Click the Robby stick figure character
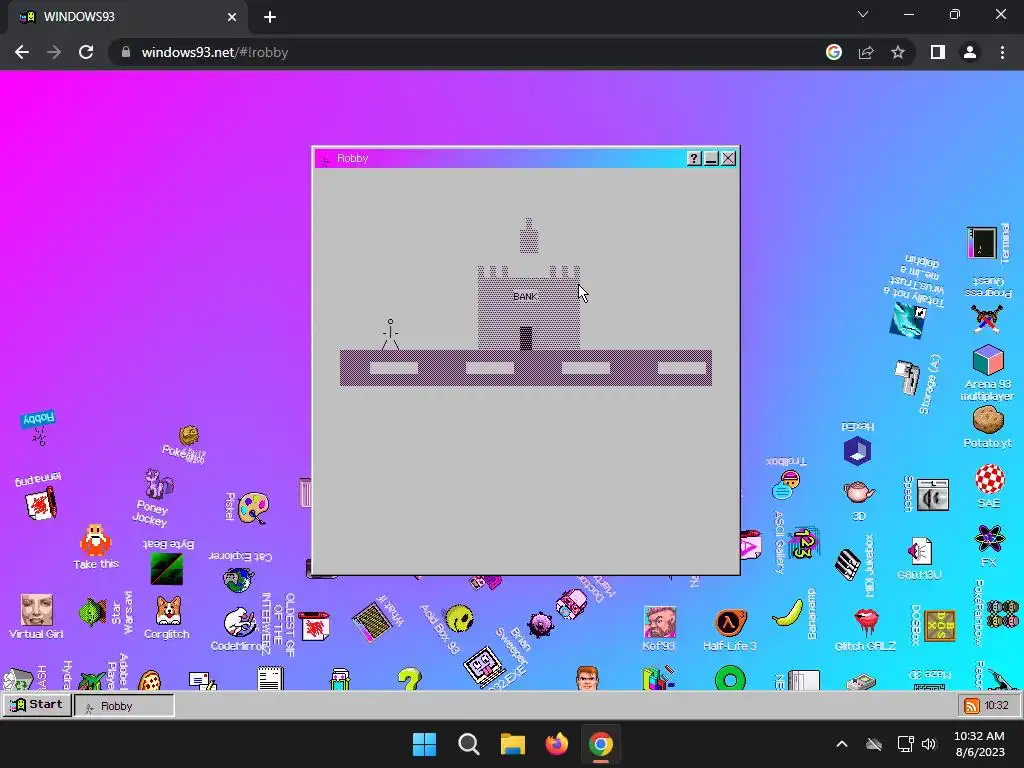 point(391,334)
